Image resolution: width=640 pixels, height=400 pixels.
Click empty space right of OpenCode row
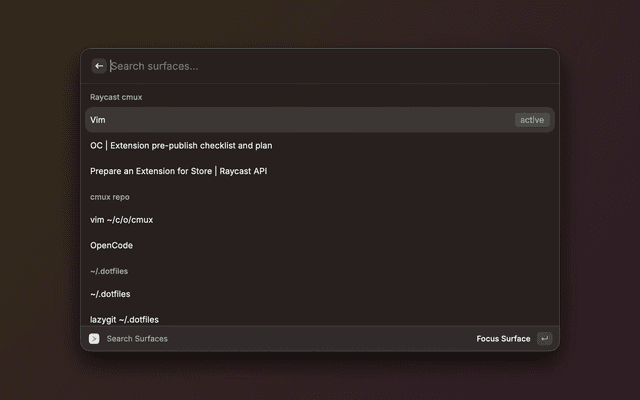pyautogui.click(x=400, y=245)
